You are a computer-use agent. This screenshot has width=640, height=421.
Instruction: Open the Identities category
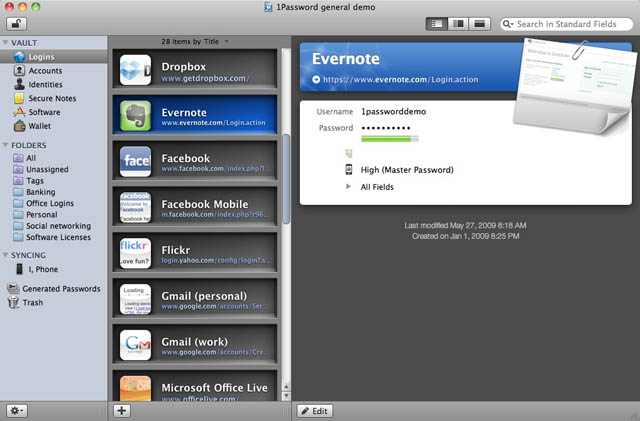coord(53,85)
